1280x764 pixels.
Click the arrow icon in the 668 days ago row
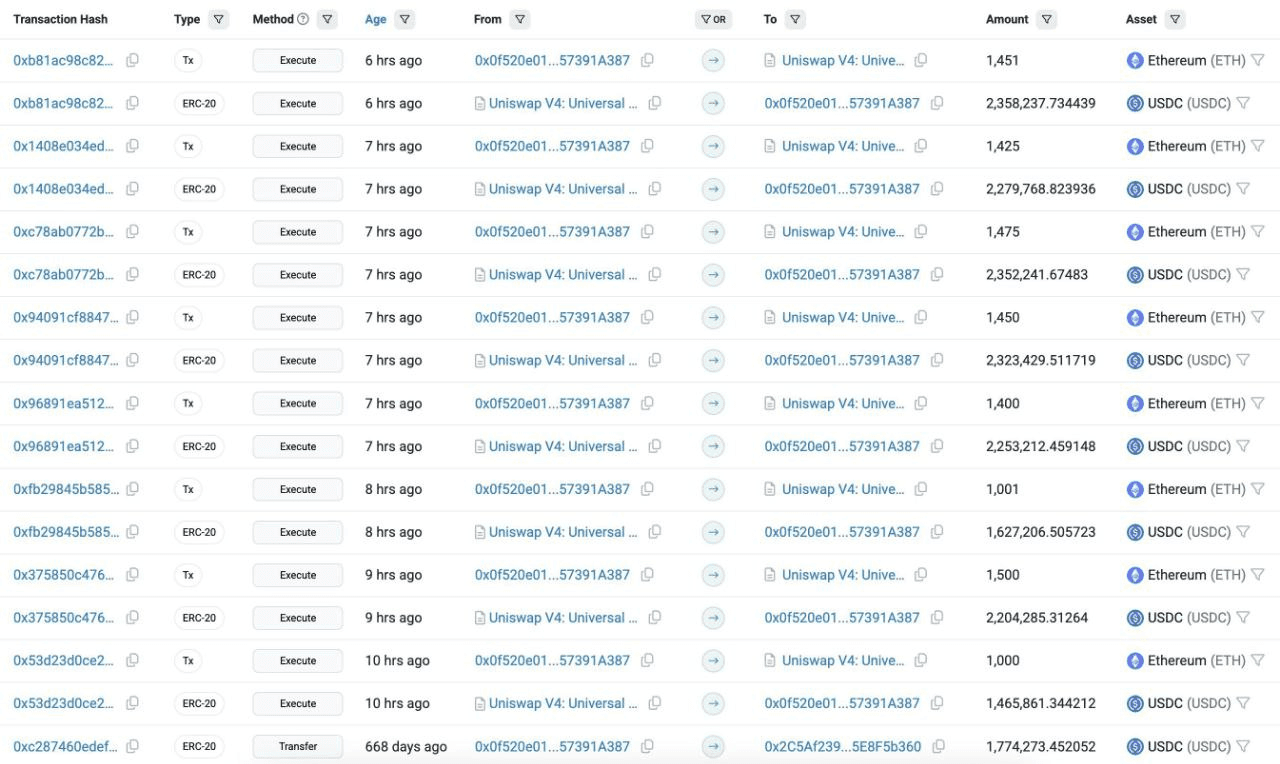coord(713,746)
